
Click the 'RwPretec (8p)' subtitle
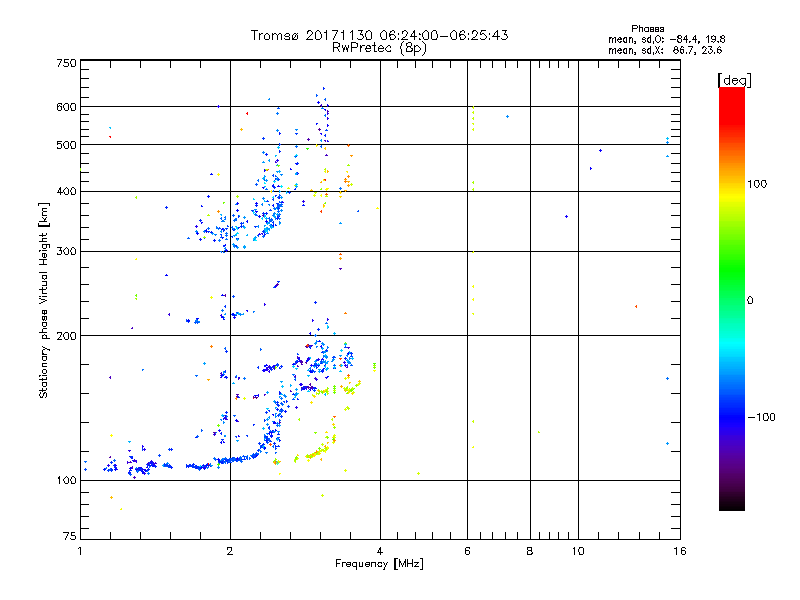379,48
